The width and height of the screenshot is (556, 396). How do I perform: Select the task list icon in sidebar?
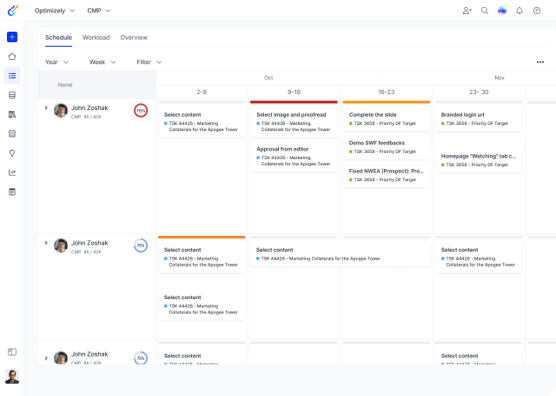(12, 76)
